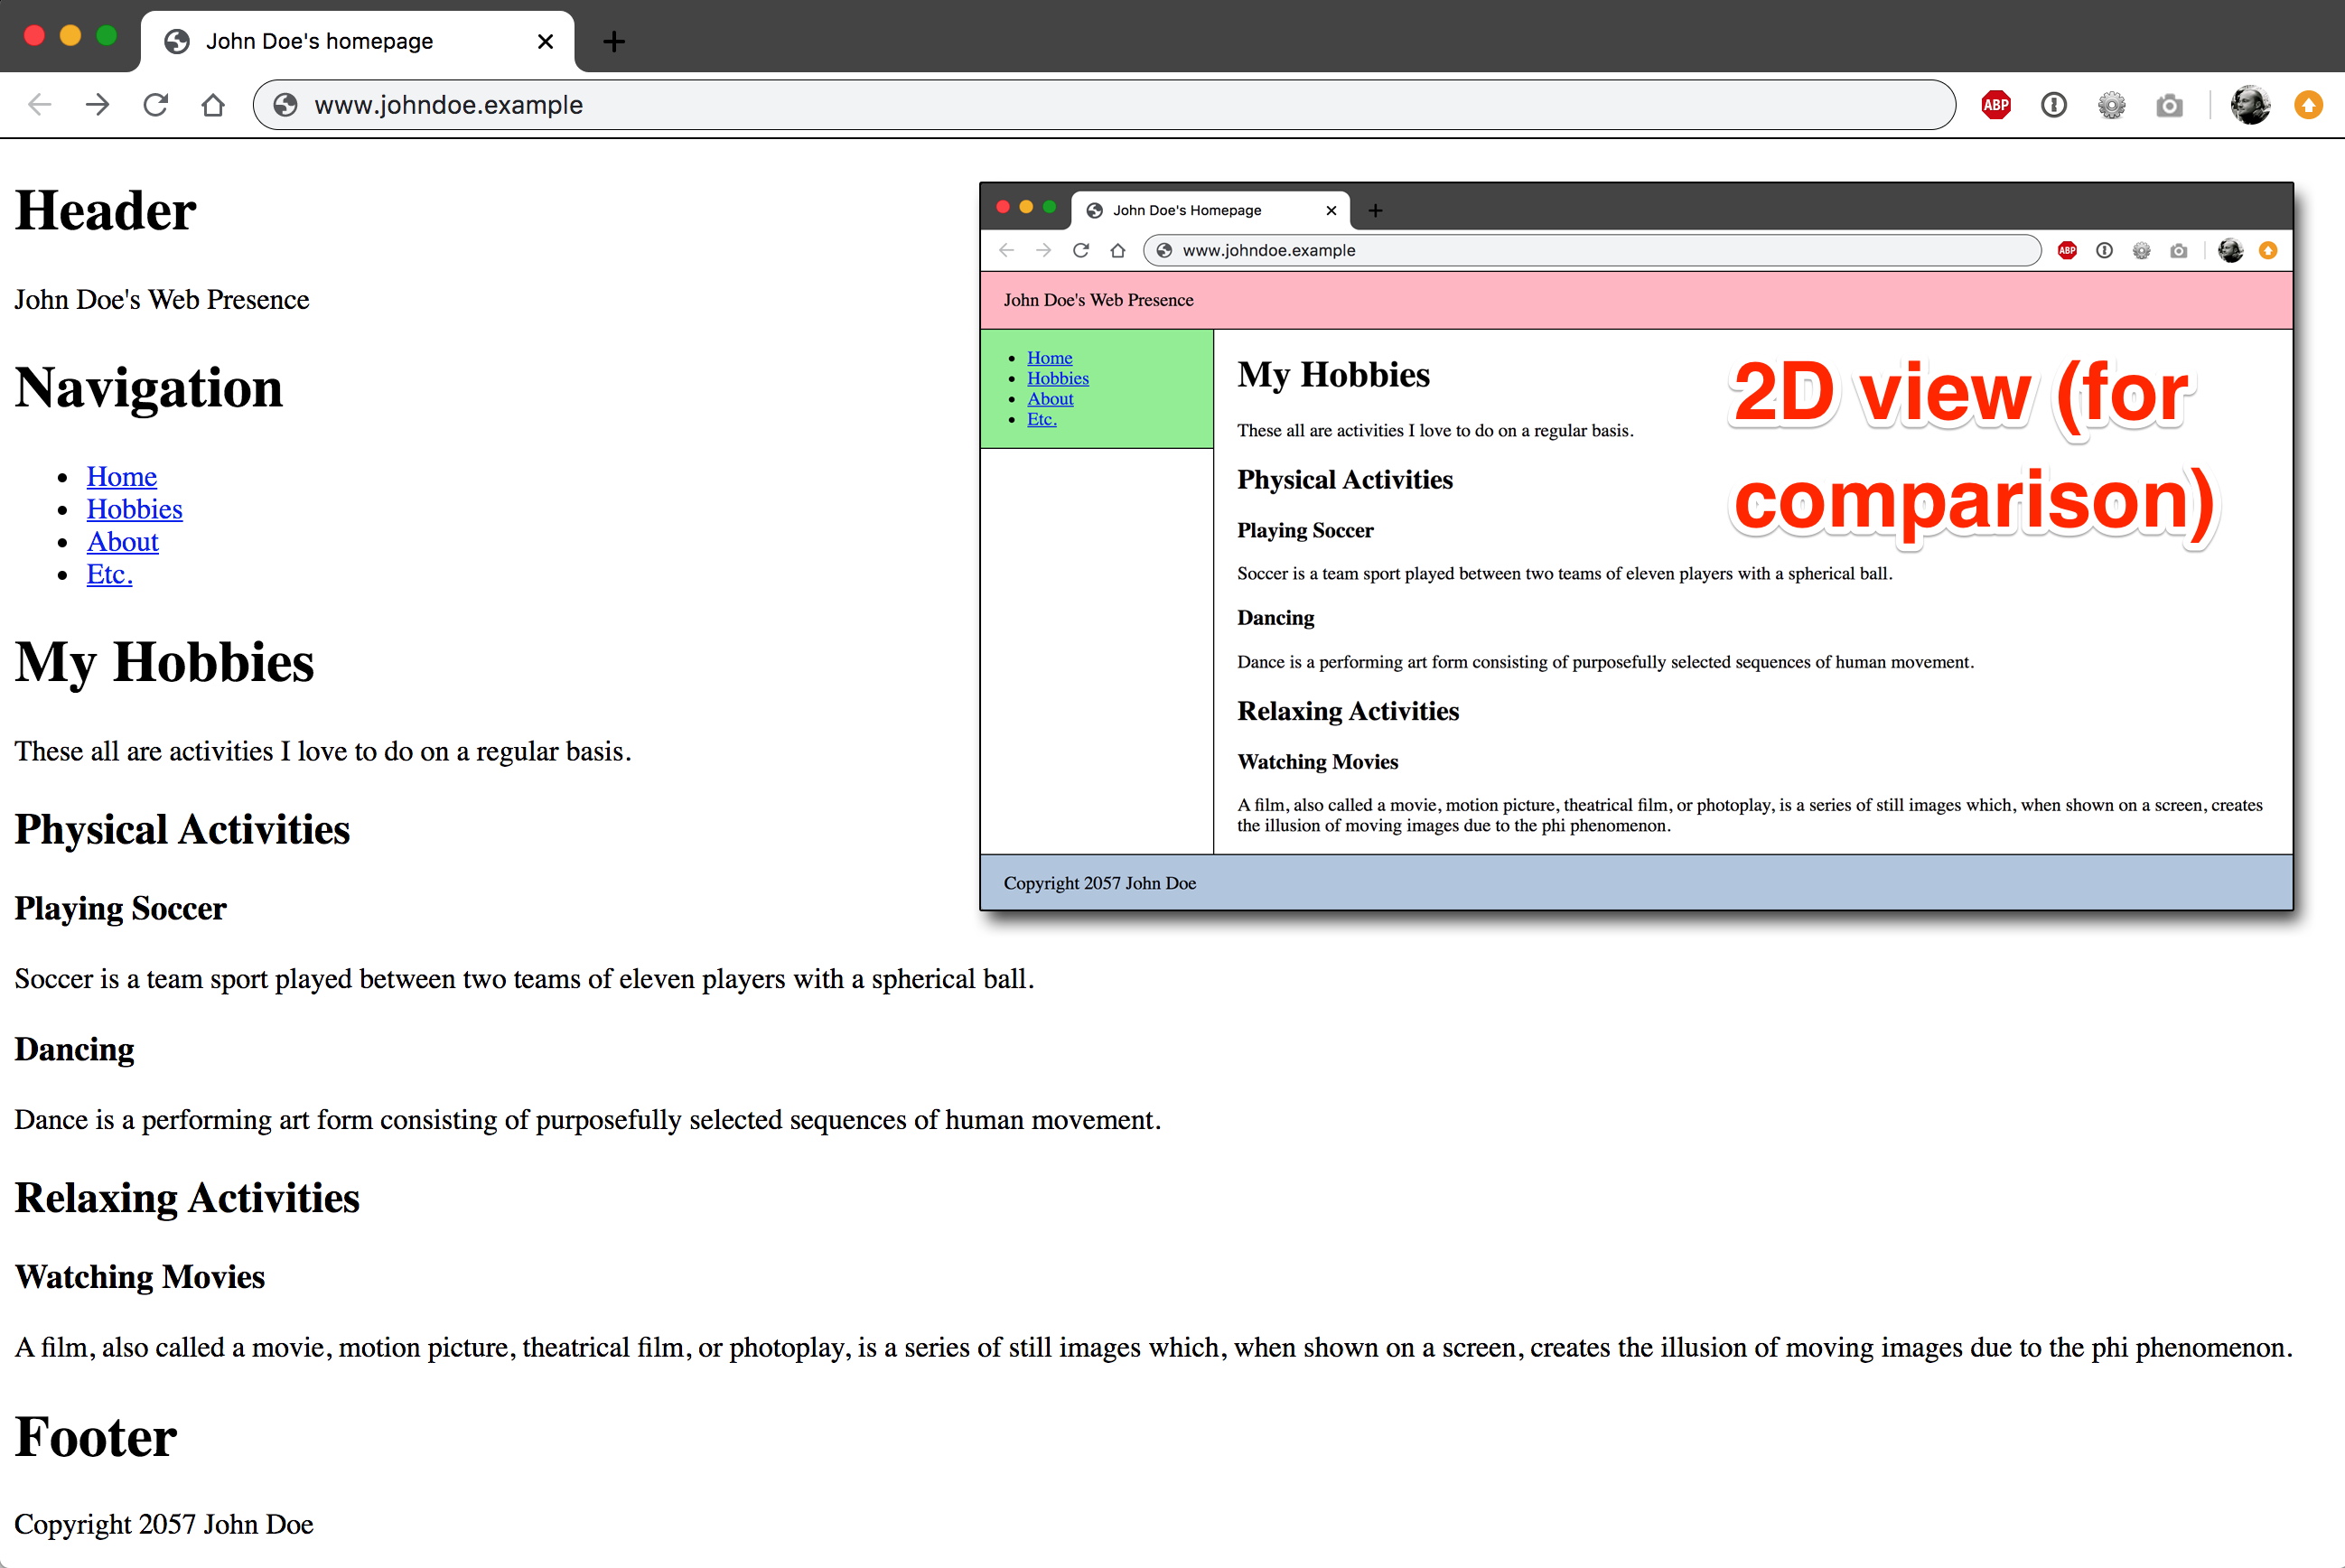Click the About link
Viewport: 2345px width, 1568px height.
[122, 541]
